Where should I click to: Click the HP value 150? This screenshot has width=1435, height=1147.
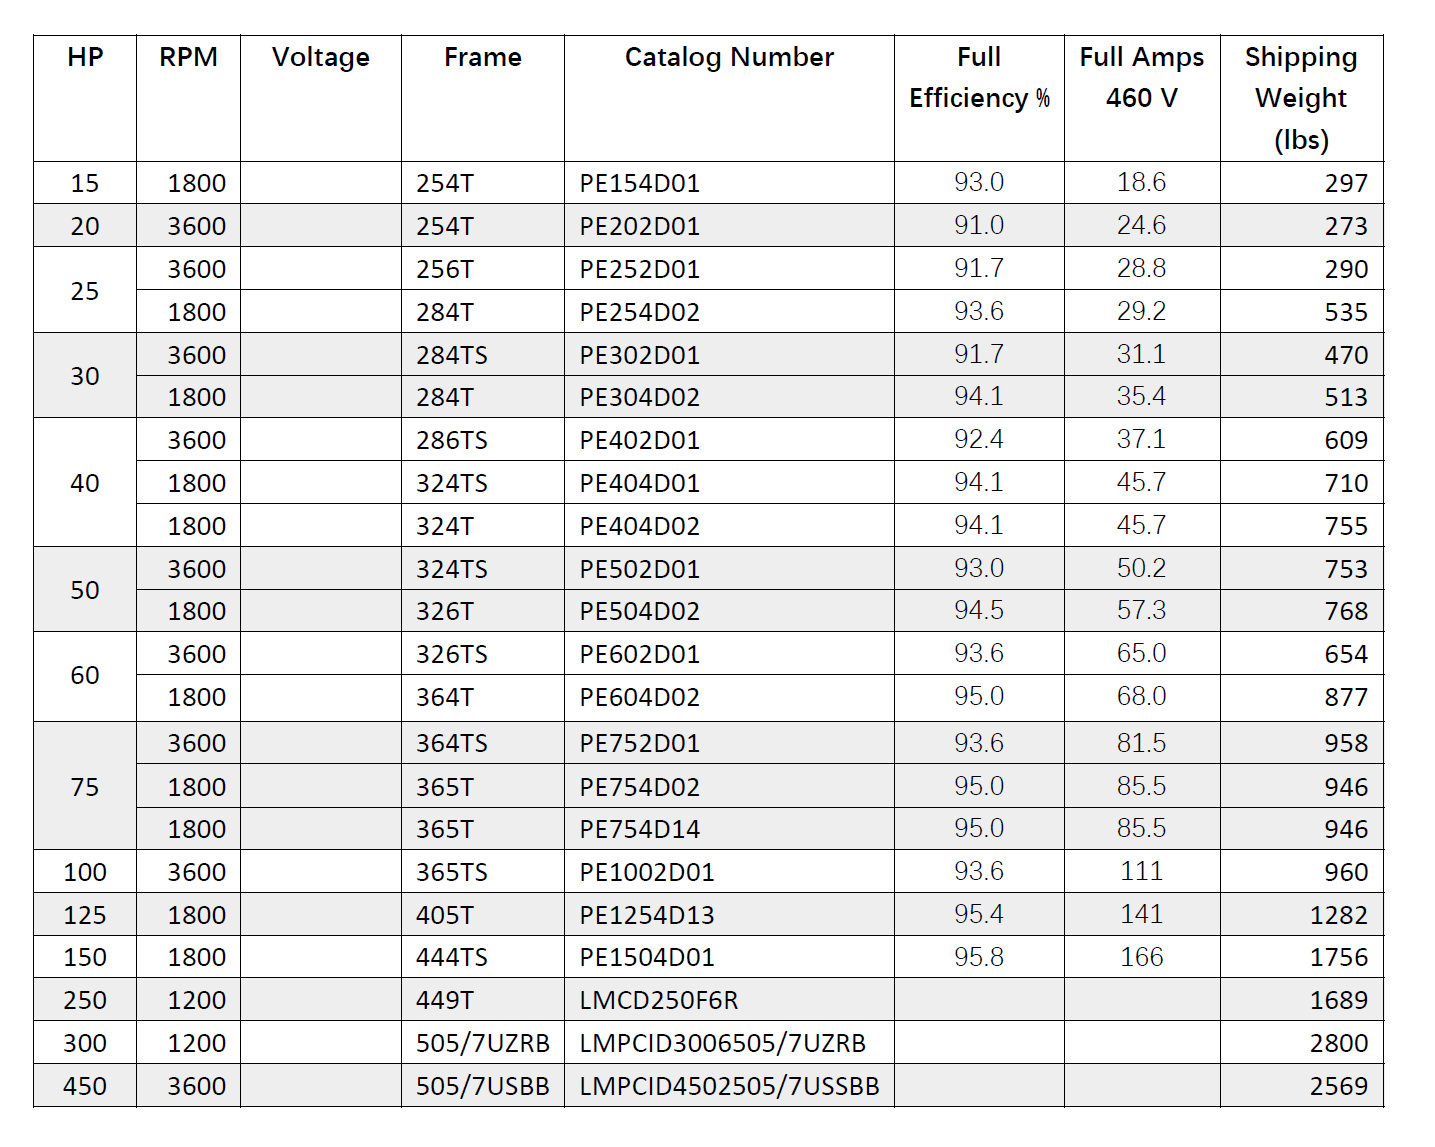click(85, 957)
